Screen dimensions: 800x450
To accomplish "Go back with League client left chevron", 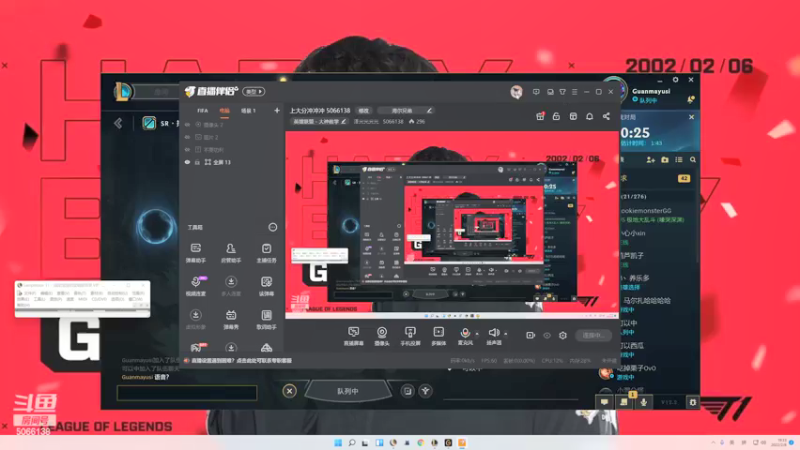I will click(x=118, y=123).
